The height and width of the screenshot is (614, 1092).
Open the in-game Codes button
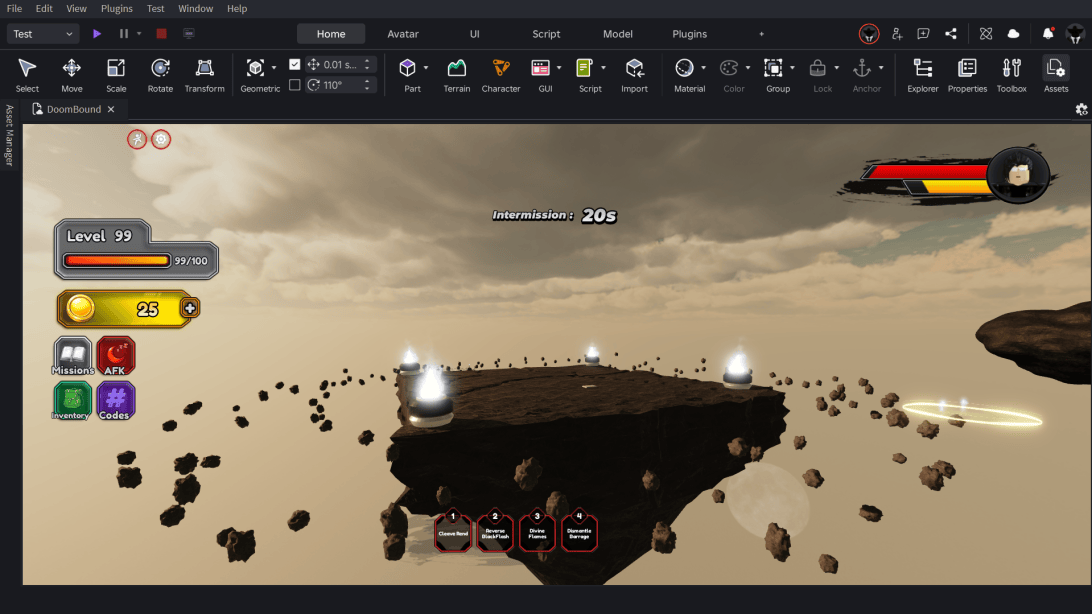116,400
